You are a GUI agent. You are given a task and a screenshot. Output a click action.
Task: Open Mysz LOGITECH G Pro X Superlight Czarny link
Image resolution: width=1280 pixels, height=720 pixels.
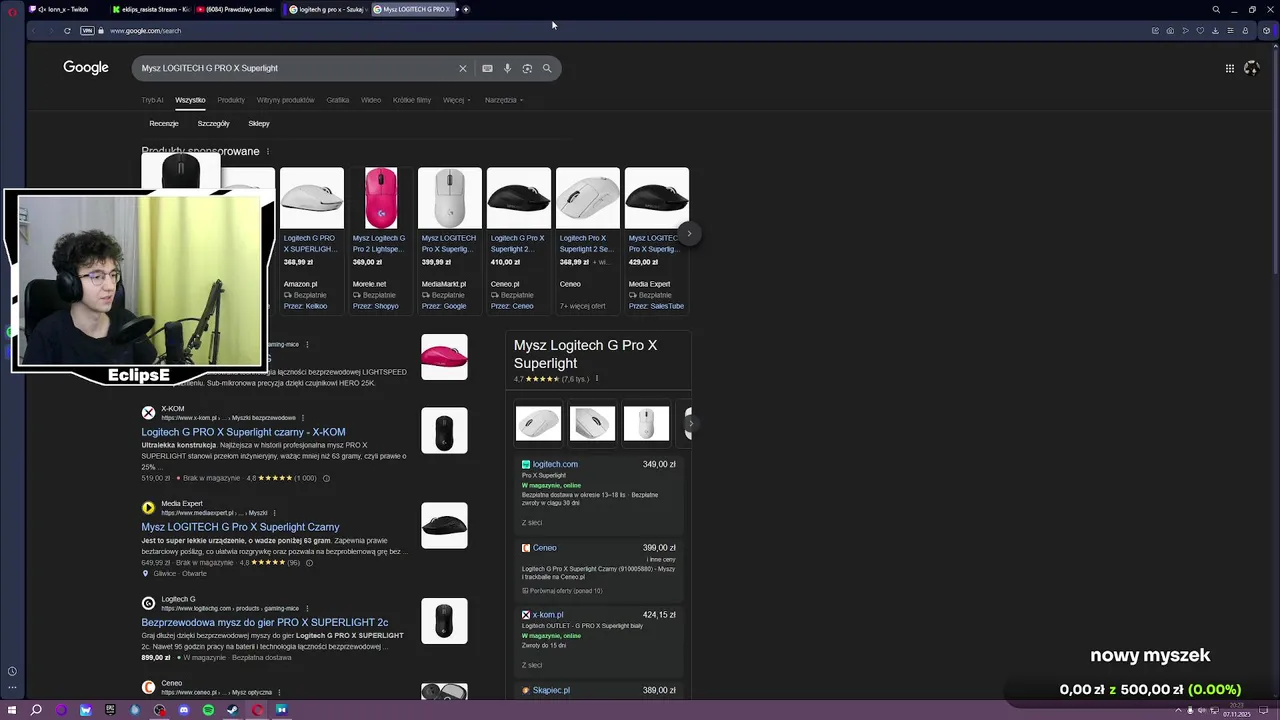pyautogui.click(x=240, y=527)
